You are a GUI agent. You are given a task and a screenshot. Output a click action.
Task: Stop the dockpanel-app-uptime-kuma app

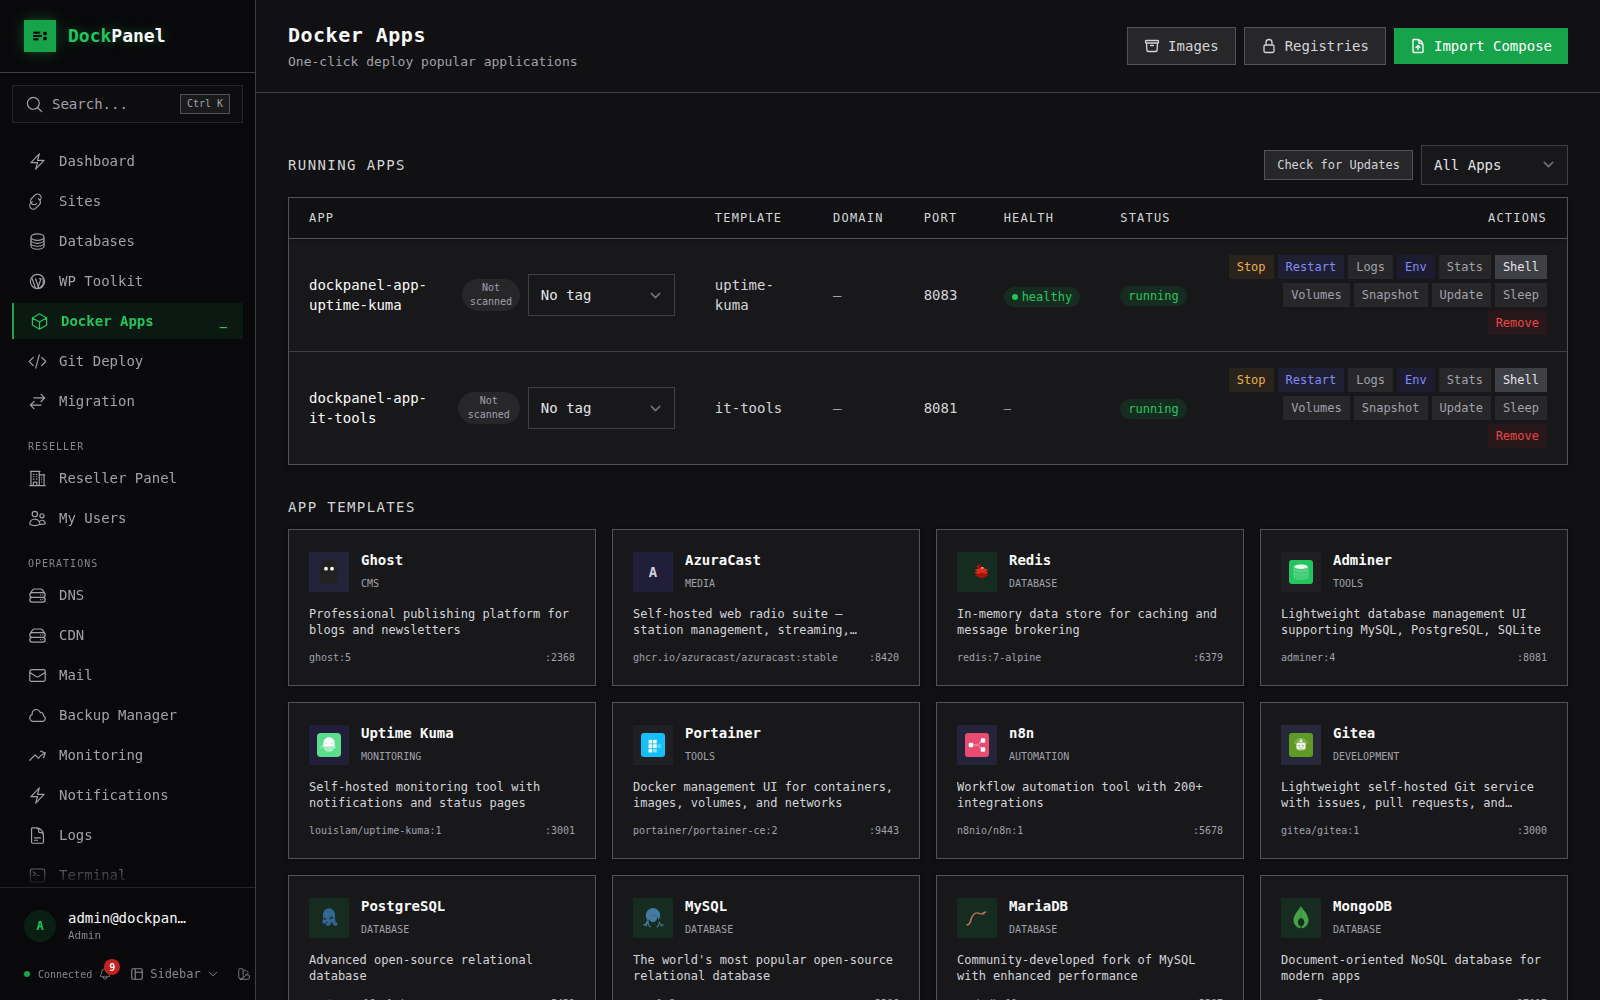click(1251, 267)
